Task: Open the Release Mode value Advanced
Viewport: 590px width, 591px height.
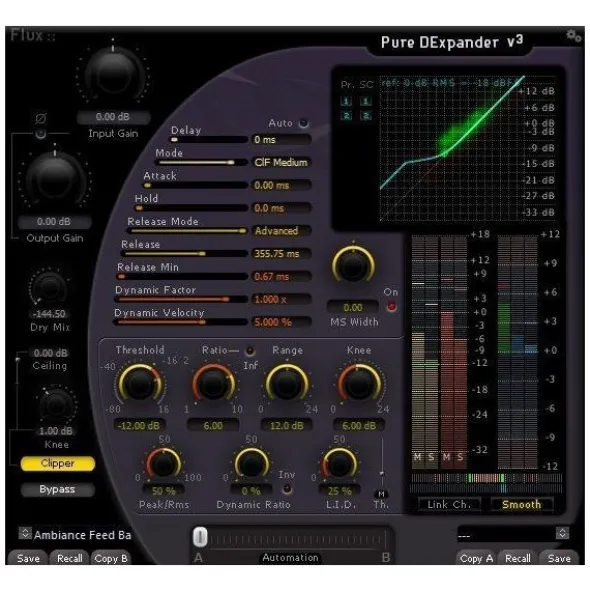Action: click(281, 231)
